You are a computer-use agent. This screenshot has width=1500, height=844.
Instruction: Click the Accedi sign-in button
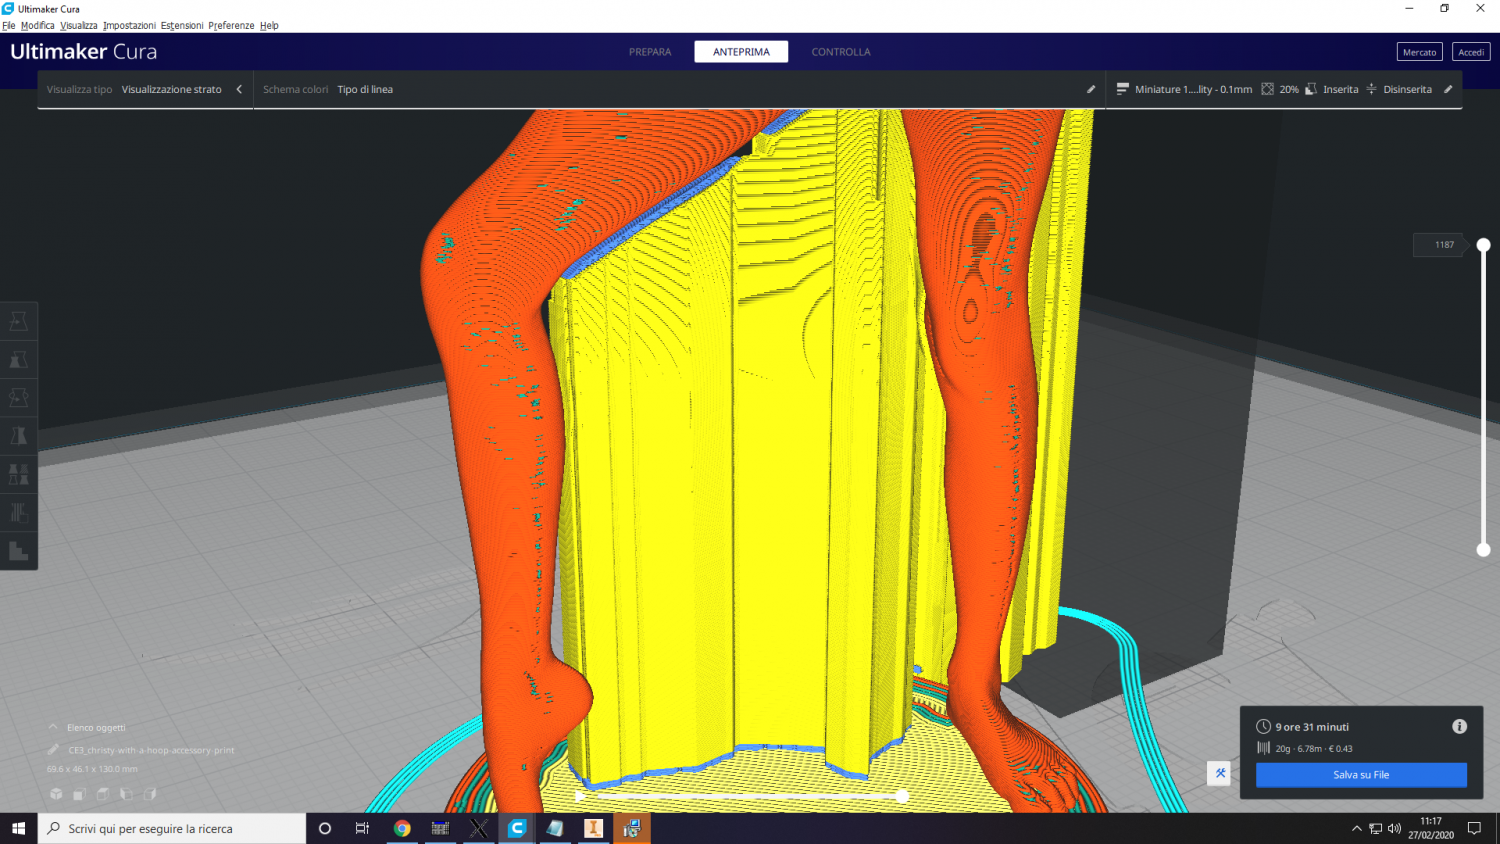[x=1471, y=52]
